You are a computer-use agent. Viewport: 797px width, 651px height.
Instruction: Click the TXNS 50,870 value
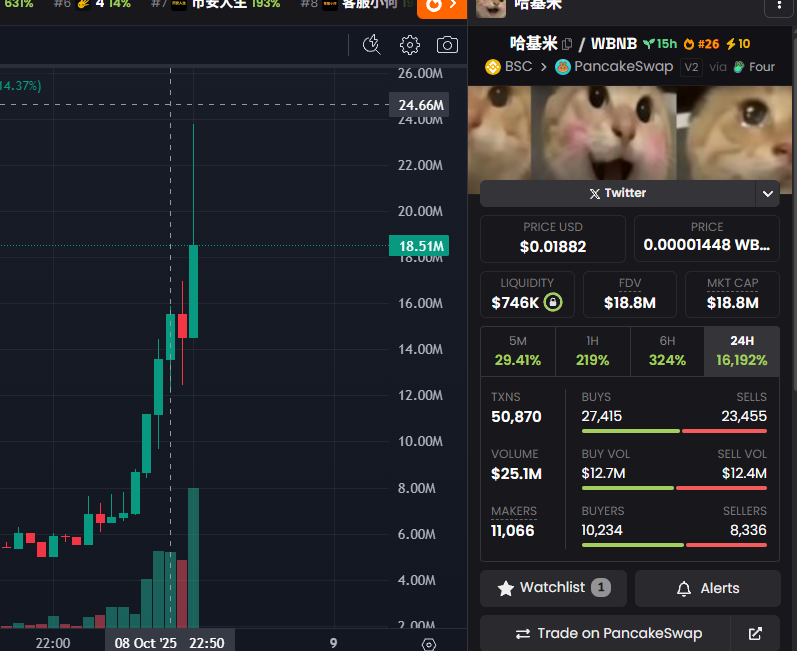click(x=516, y=417)
